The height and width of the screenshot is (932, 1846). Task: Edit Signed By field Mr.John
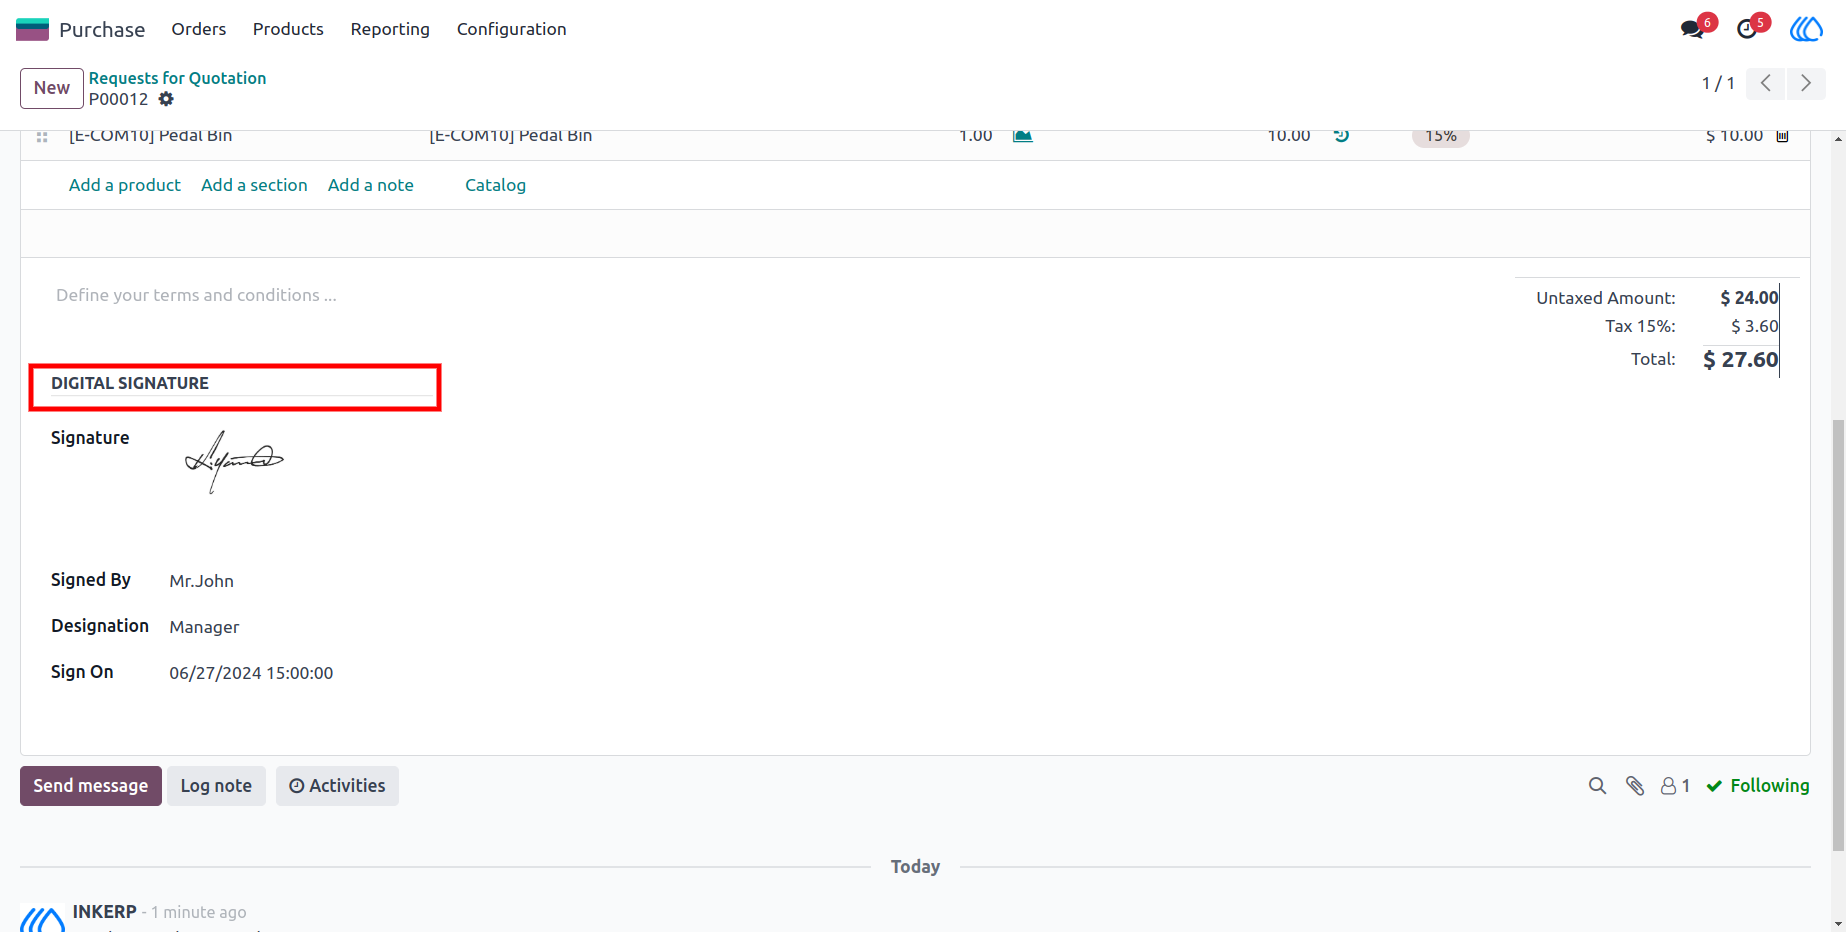click(202, 581)
